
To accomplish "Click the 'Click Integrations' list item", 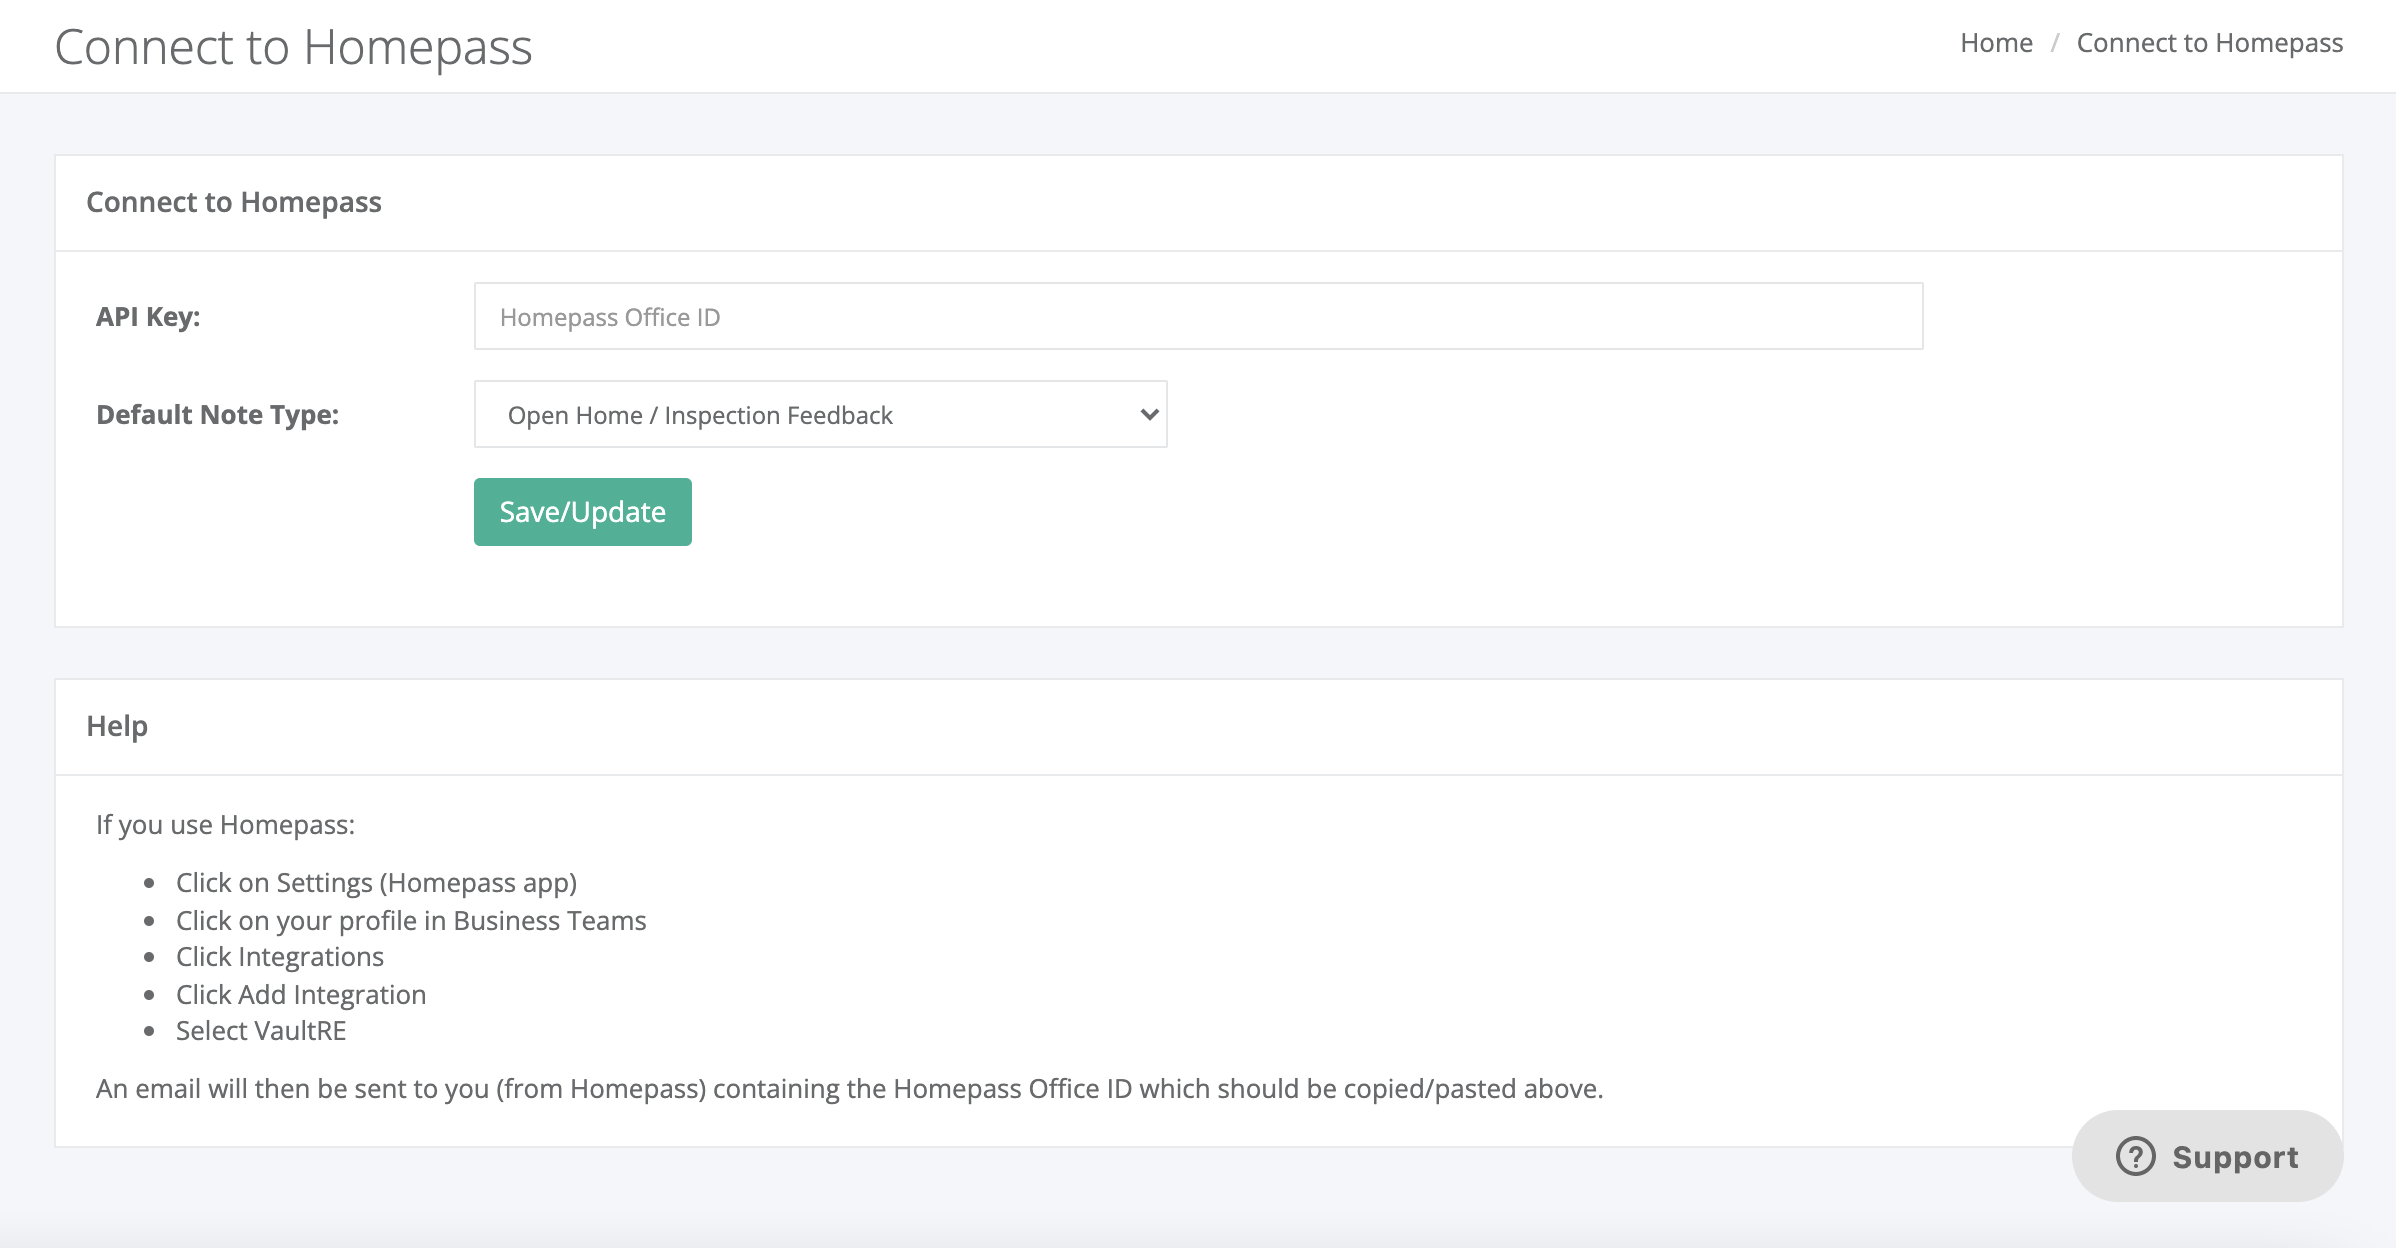I will tap(280, 957).
